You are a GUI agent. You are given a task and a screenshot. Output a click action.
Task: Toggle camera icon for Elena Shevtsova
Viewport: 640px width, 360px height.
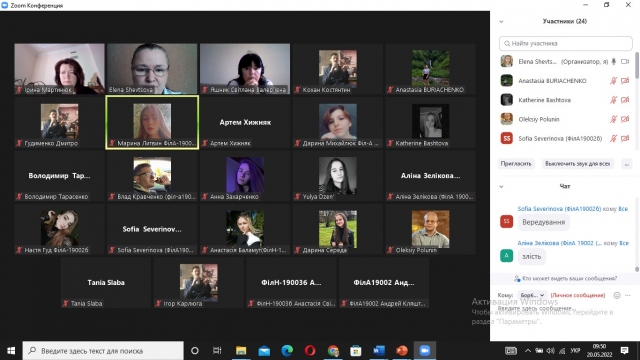coord(625,62)
